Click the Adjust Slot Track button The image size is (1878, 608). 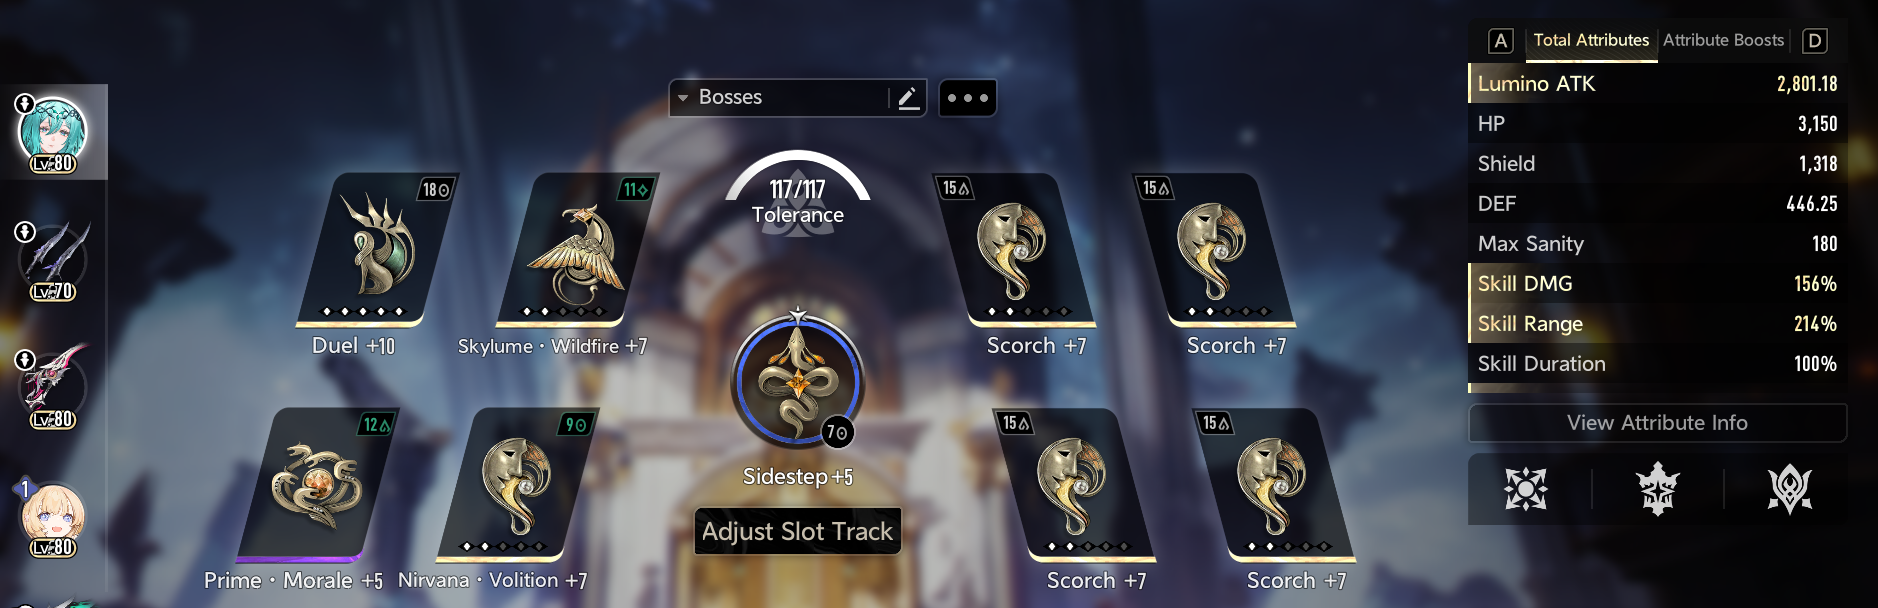pyautogui.click(x=797, y=531)
